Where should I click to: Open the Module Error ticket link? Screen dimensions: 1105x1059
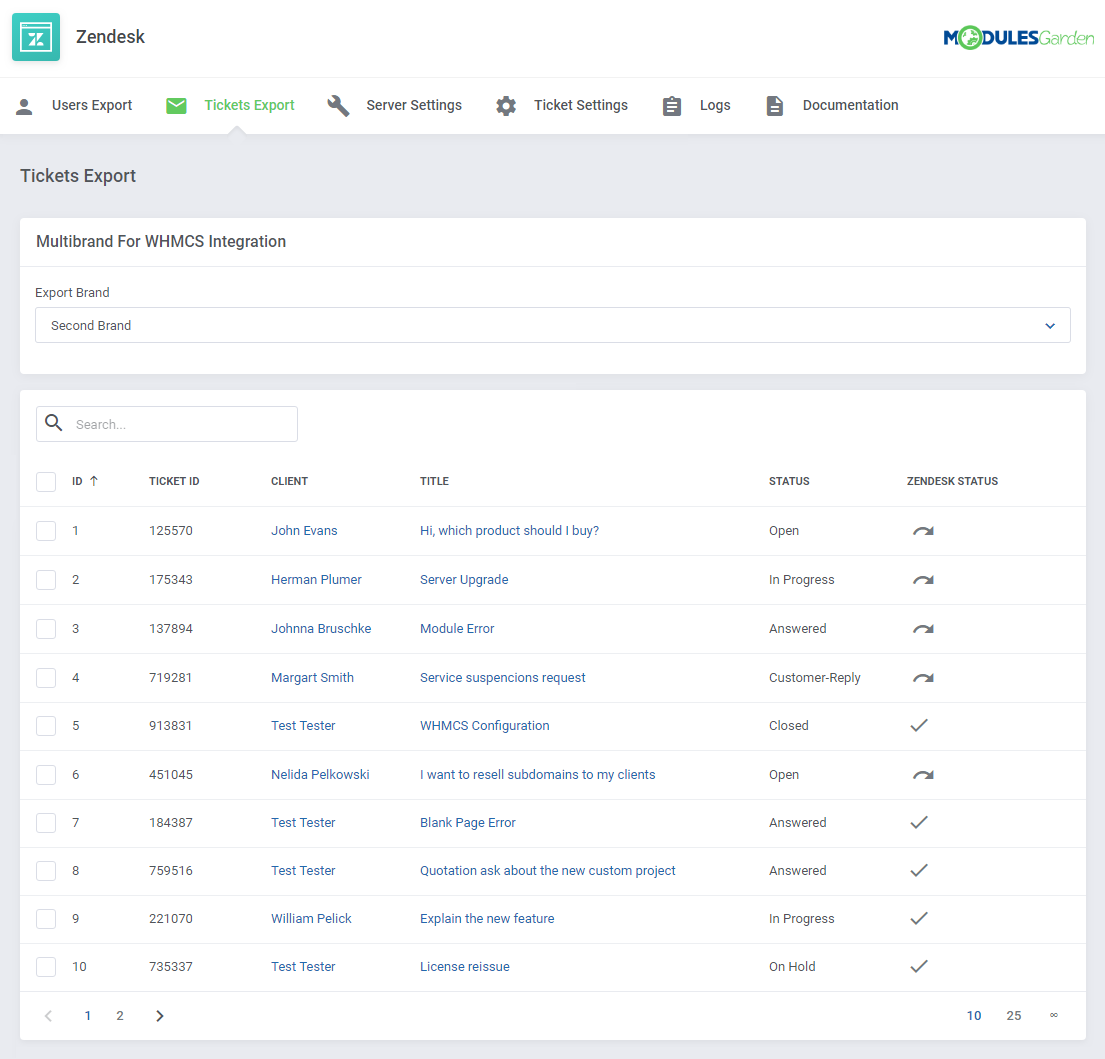[457, 628]
